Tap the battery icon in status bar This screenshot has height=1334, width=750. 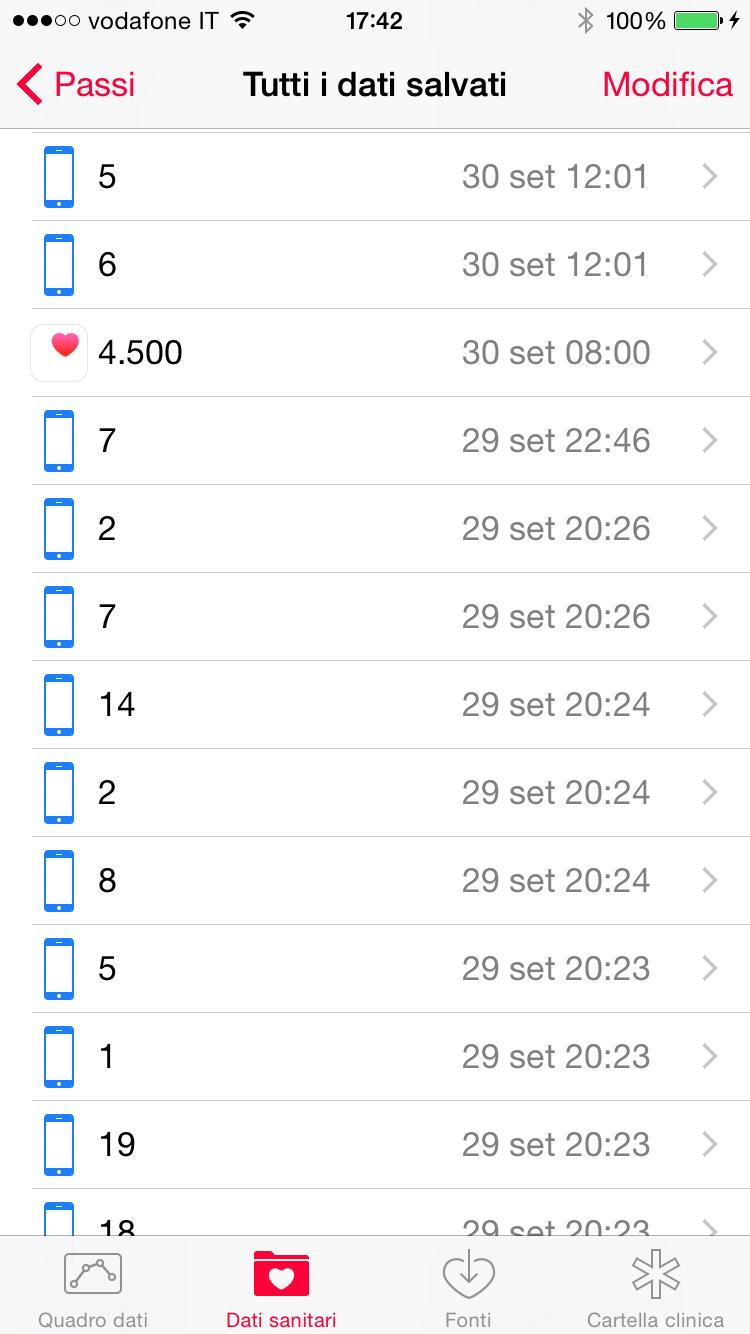(697, 21)
